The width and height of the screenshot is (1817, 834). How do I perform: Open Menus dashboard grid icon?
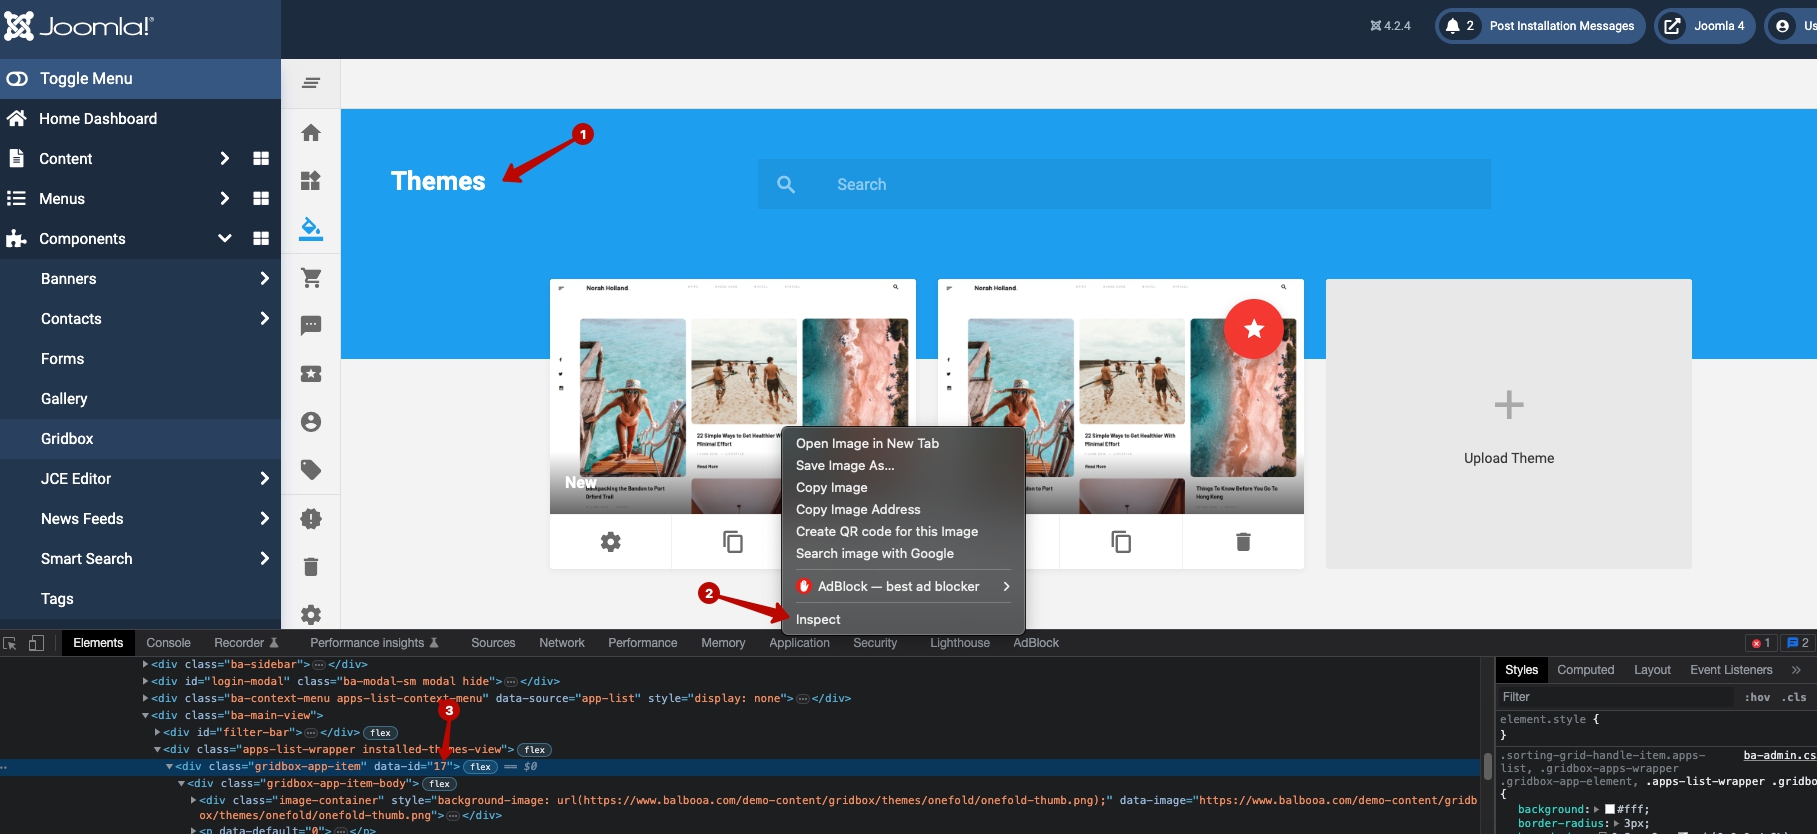(261, 198)
